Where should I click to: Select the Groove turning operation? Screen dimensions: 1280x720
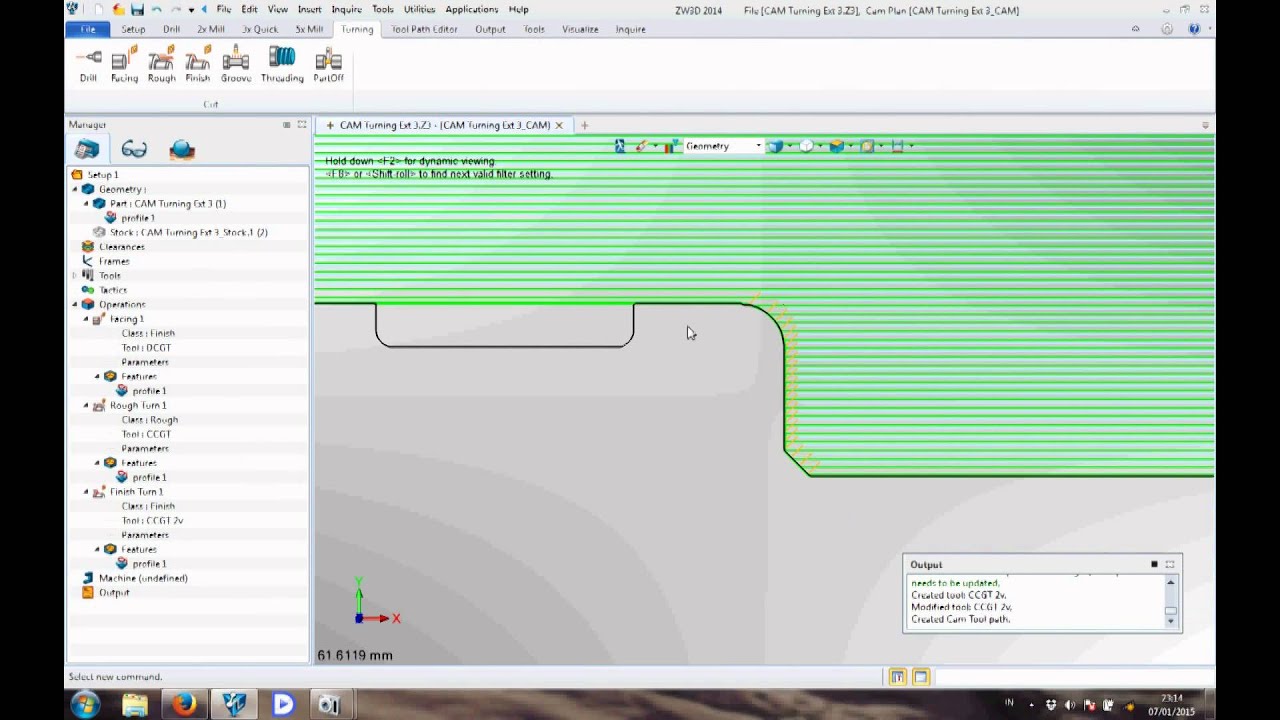pyautogui.click(x=236, y=65)
